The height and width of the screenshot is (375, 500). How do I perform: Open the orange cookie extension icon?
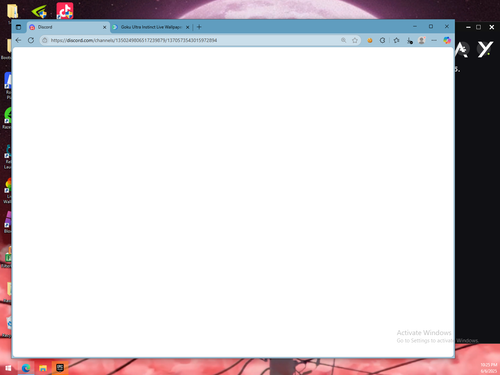(370, 40)
